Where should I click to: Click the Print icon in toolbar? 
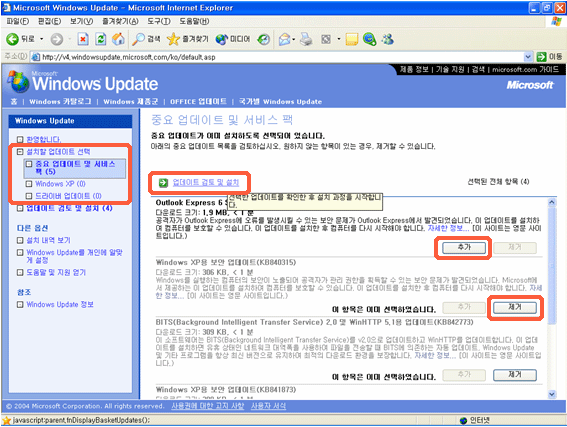tap(306, 39)
